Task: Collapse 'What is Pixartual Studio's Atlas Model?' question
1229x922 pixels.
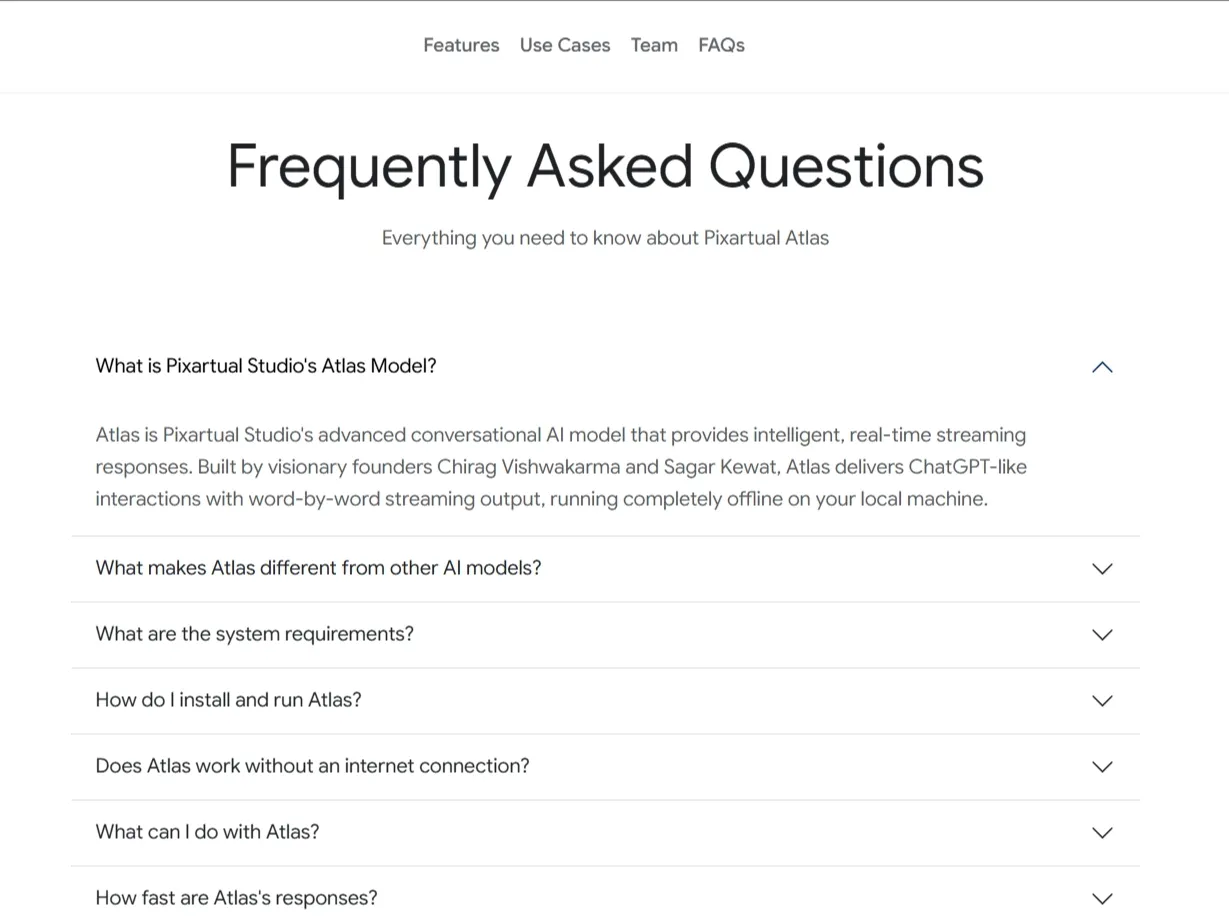Action: tap(266, 366)
